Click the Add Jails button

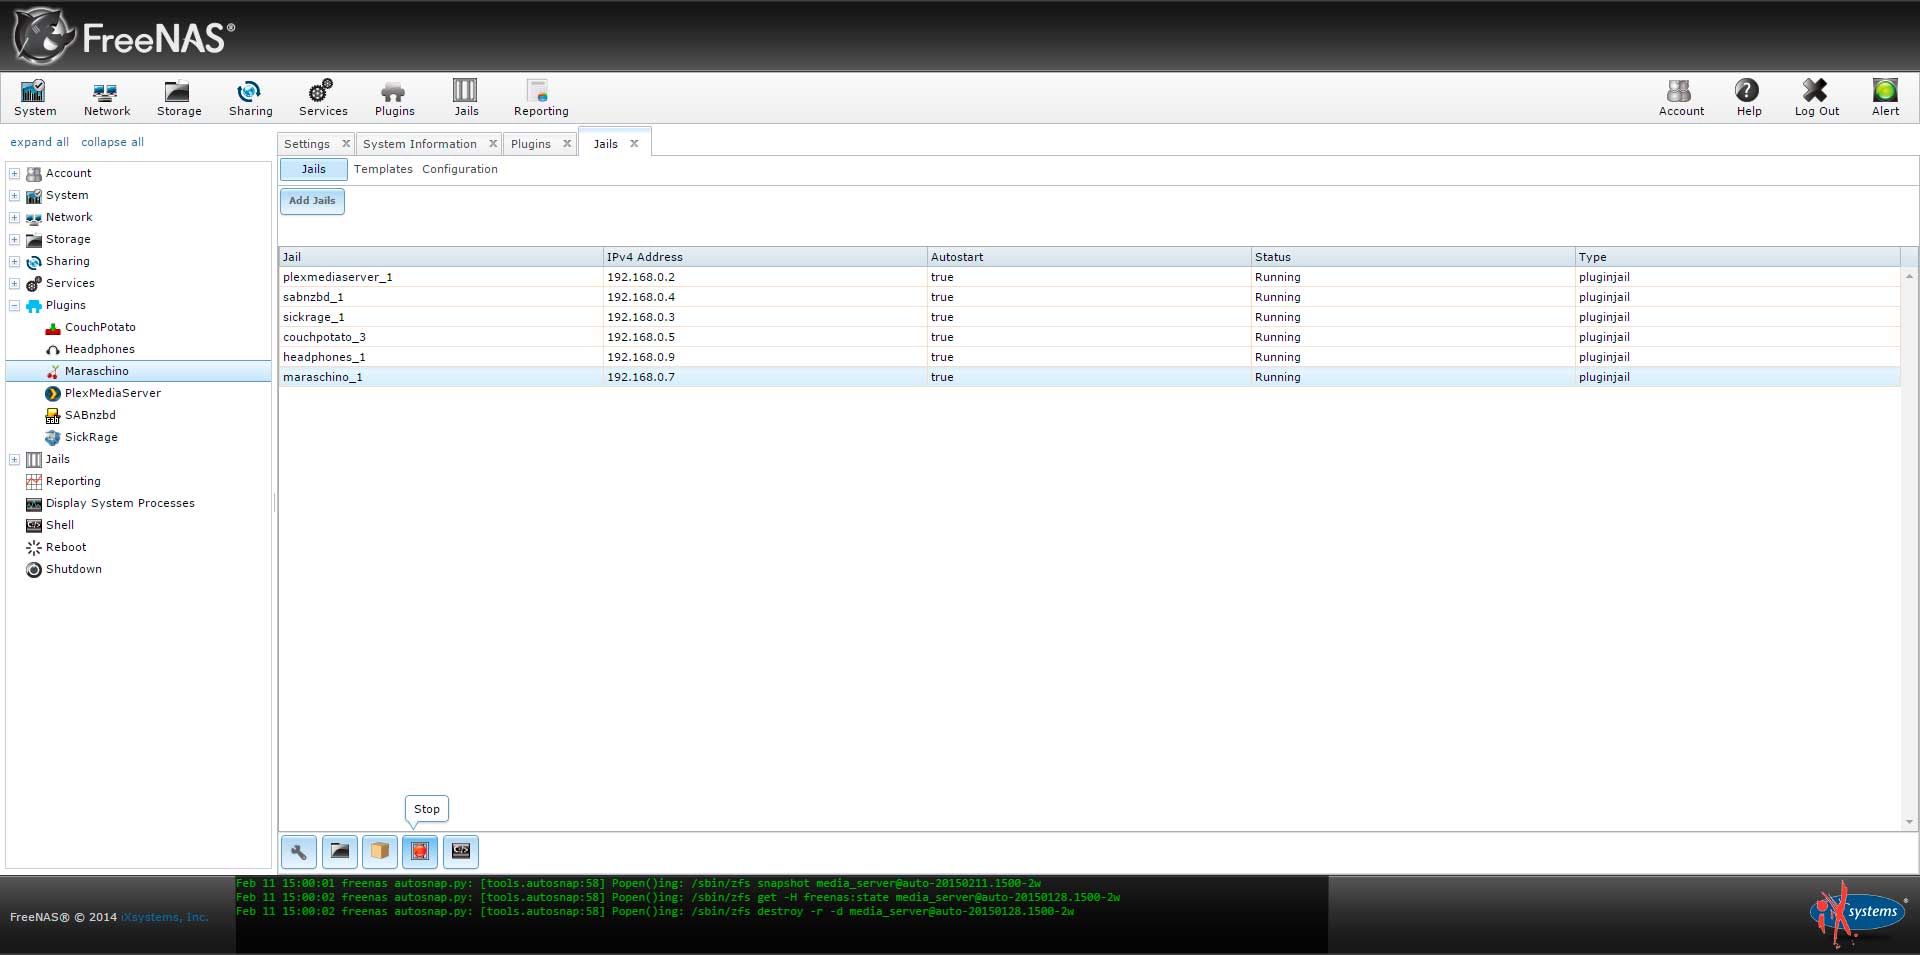[312, 201]
